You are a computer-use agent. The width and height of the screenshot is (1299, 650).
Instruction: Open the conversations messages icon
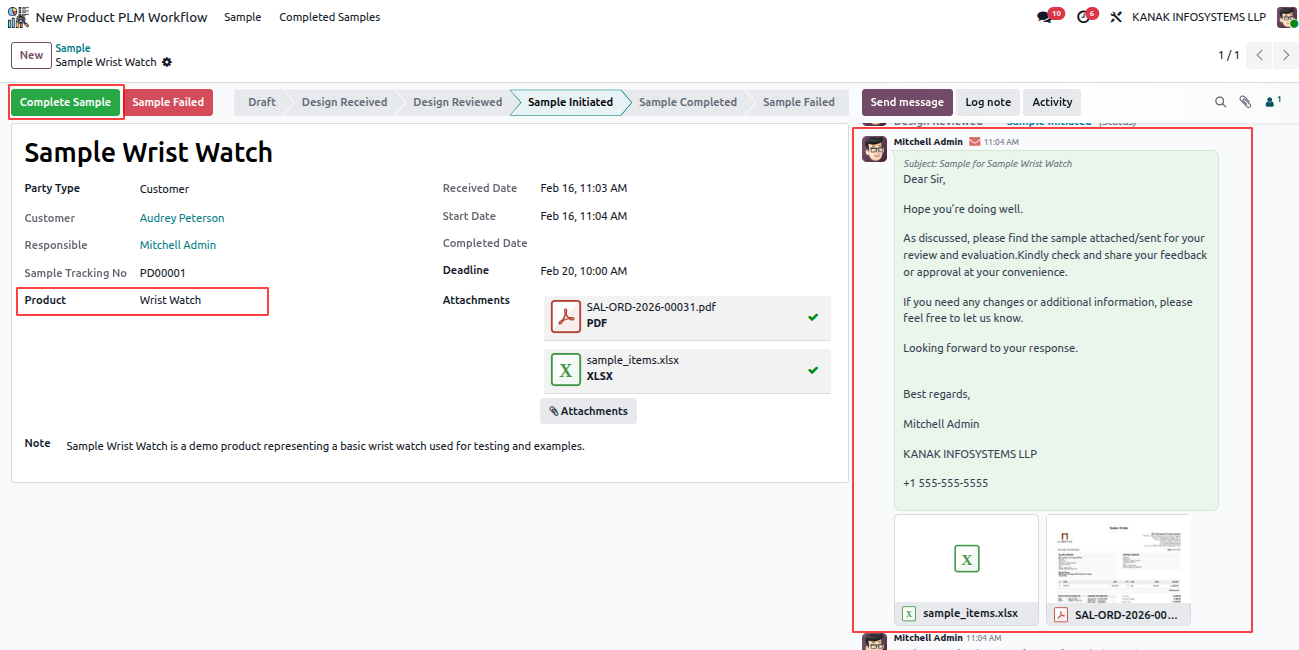[1045, 17]
